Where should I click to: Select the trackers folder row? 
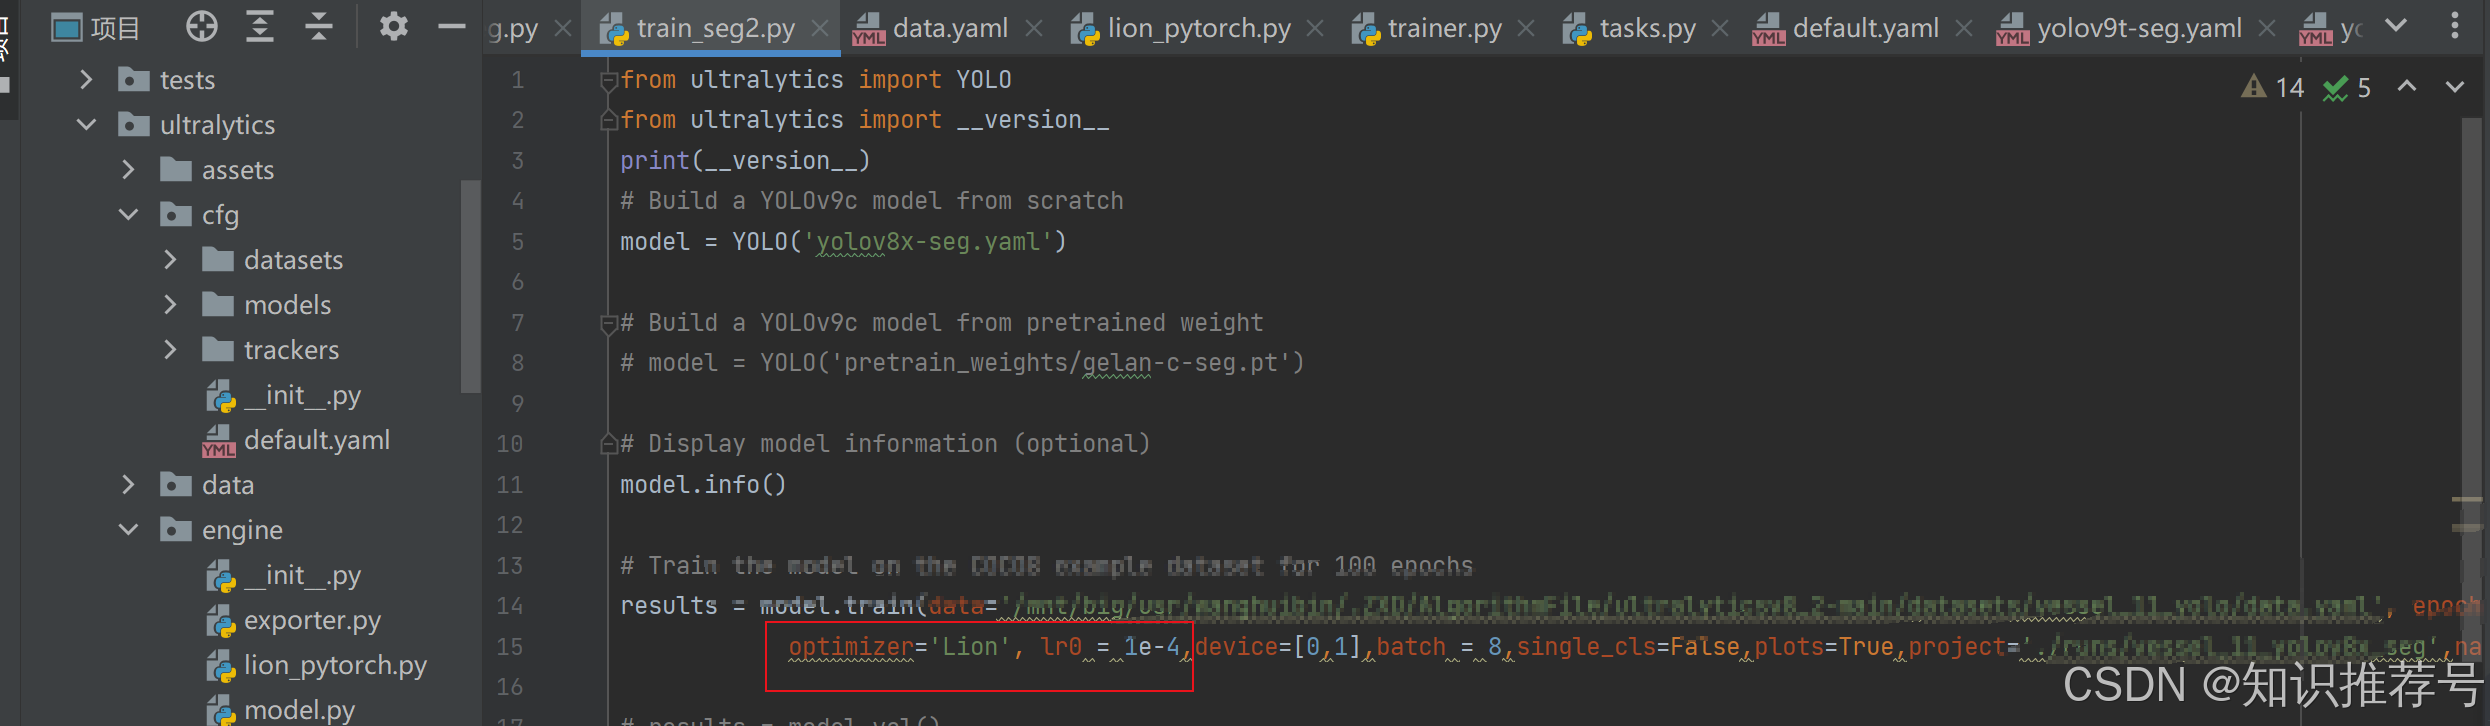click(x=270, y=350)
